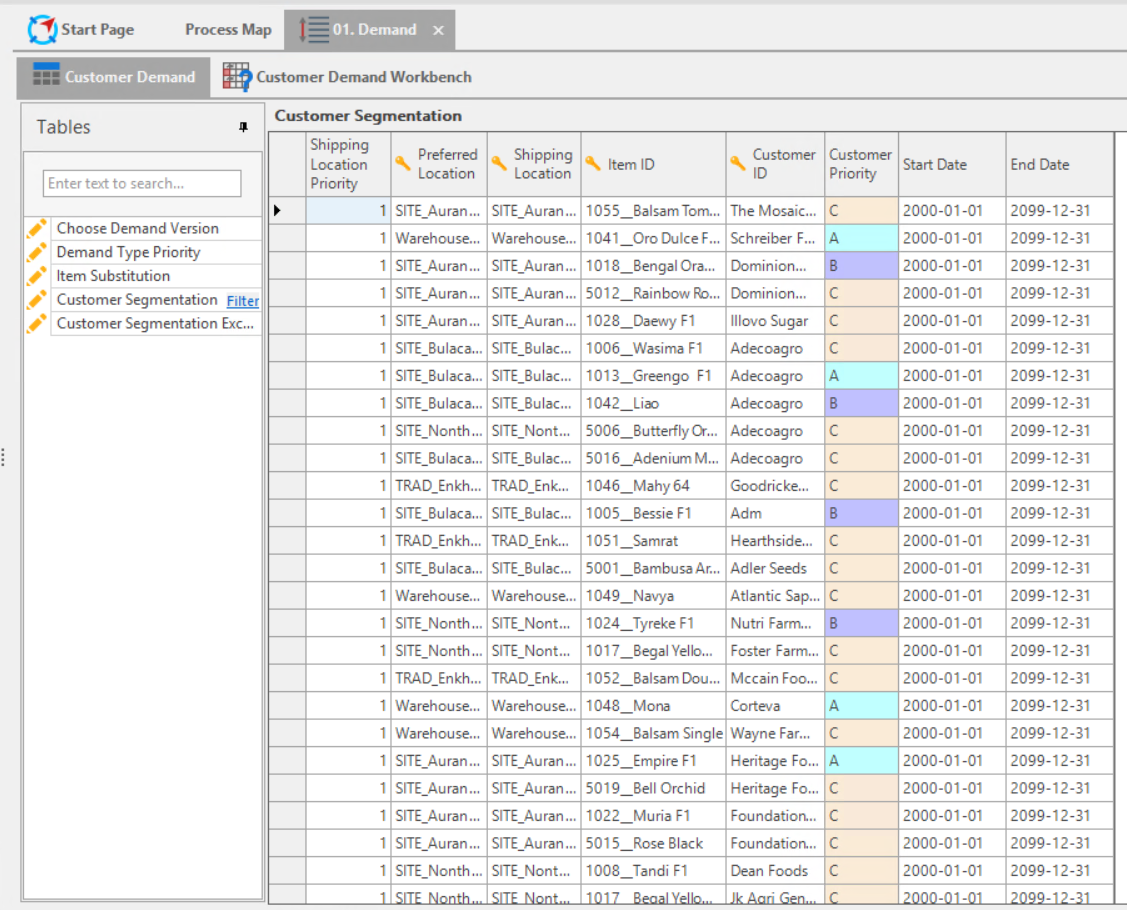Click key icon in Shipping Location header

point(499,163)
